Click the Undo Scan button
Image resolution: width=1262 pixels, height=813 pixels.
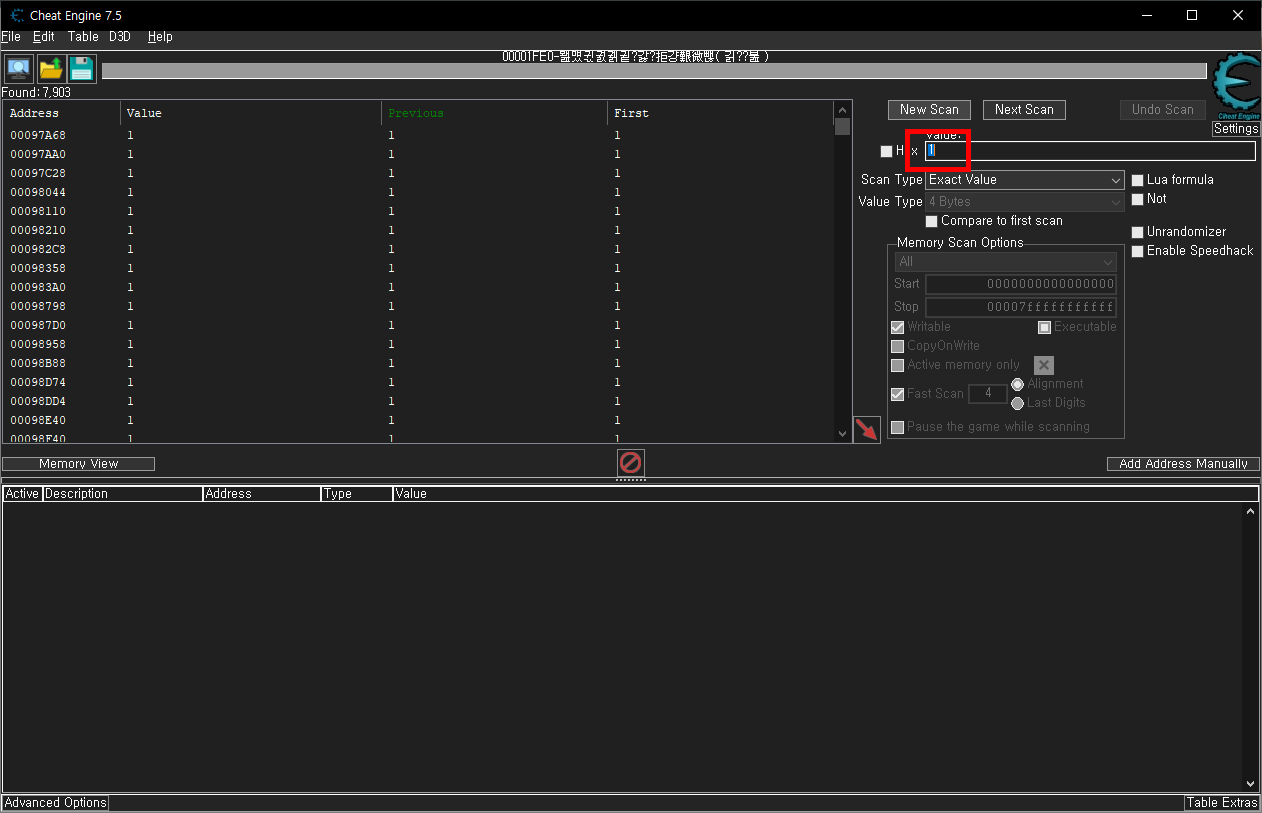click(1163, 110)
